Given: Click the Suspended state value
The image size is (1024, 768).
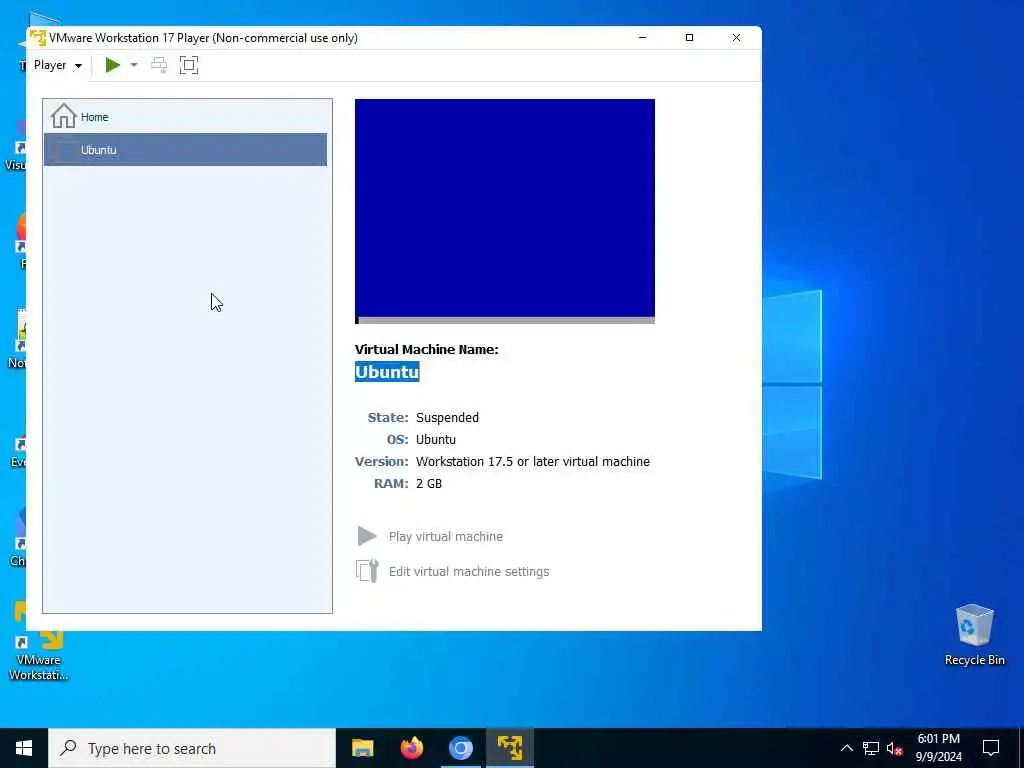Looking at the screenshot, I should (447, 417).
